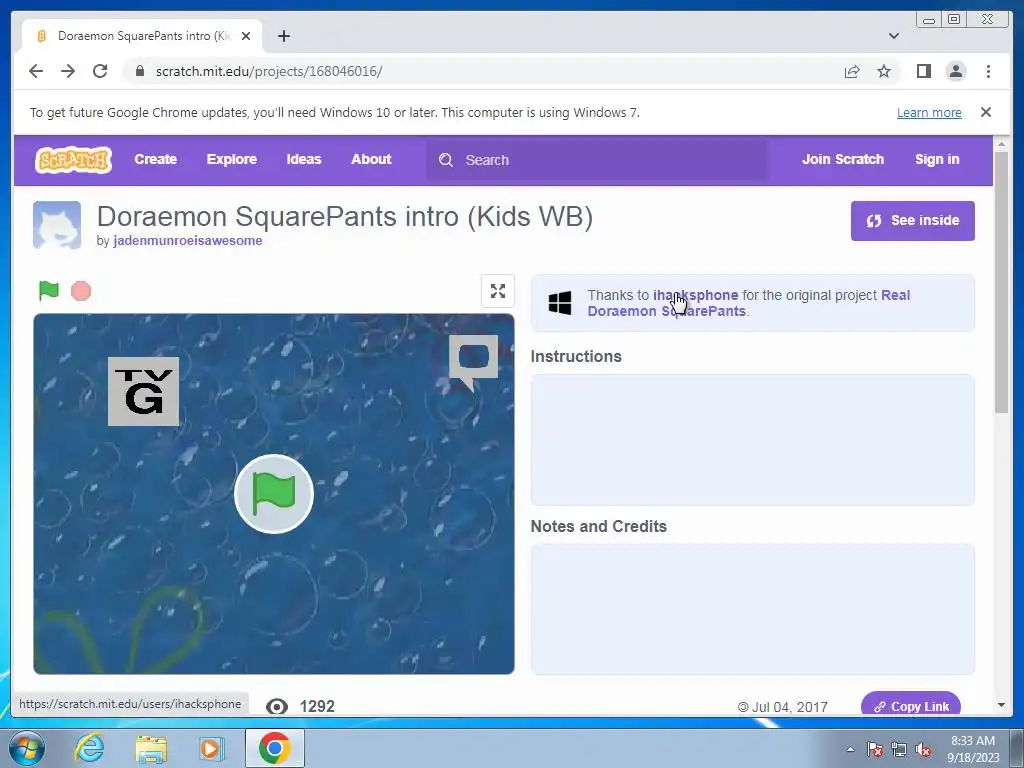Bookmark this page with star icon
The image size is (1024, 768).
[x=884, y=71]
